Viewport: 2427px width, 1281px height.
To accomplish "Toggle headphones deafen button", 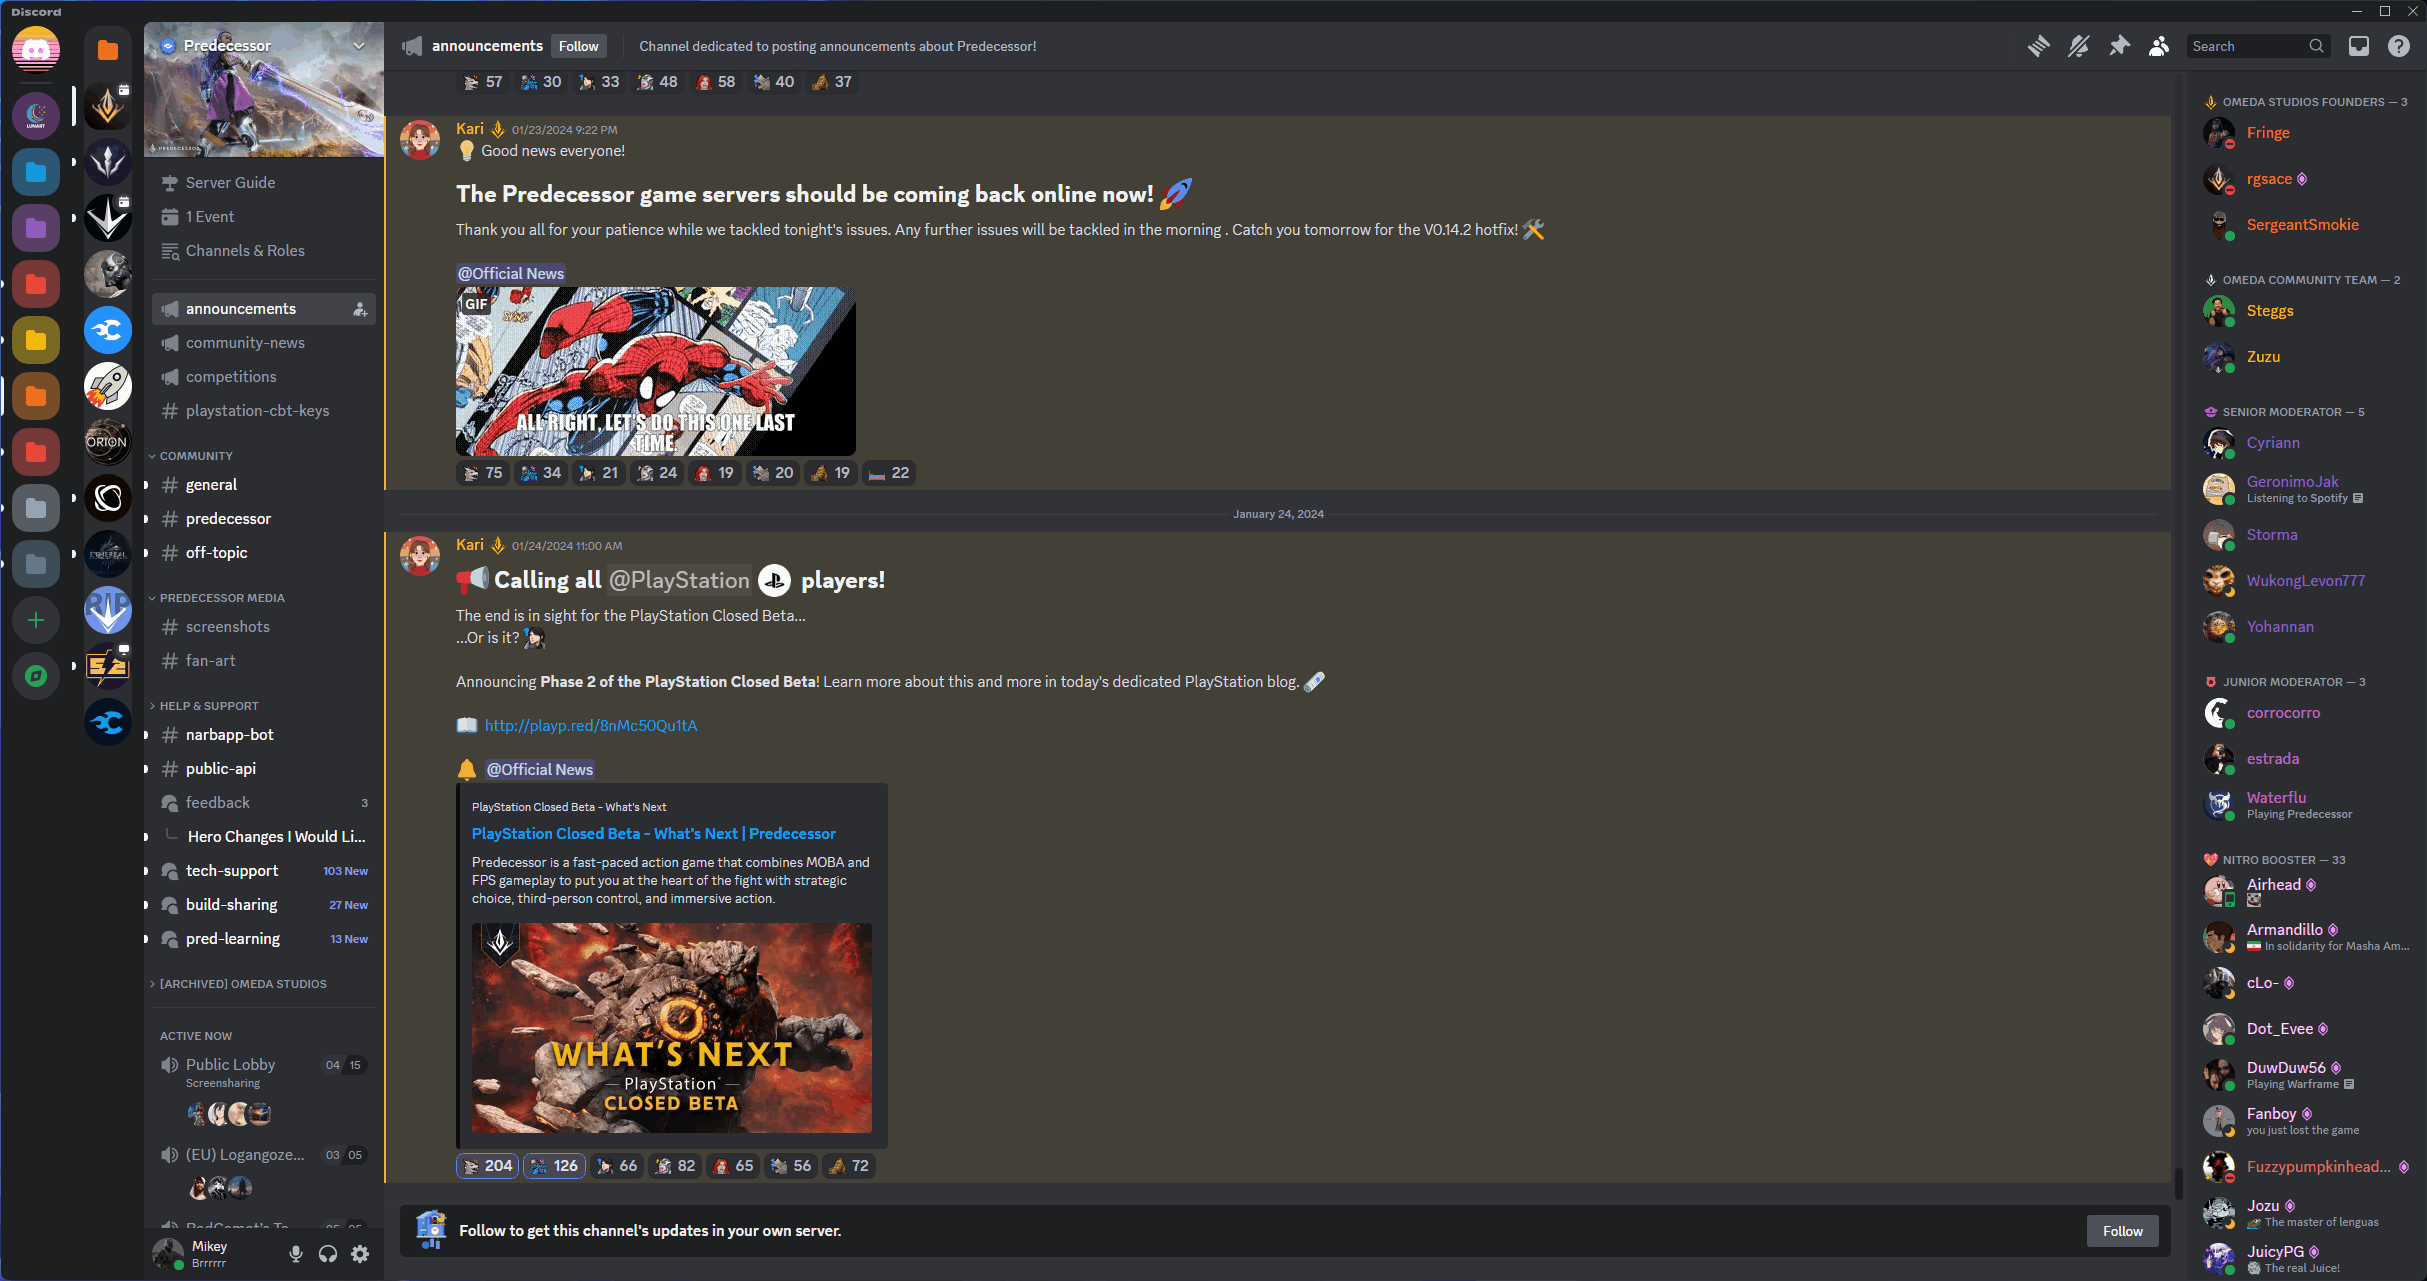I will [328, 1254].
